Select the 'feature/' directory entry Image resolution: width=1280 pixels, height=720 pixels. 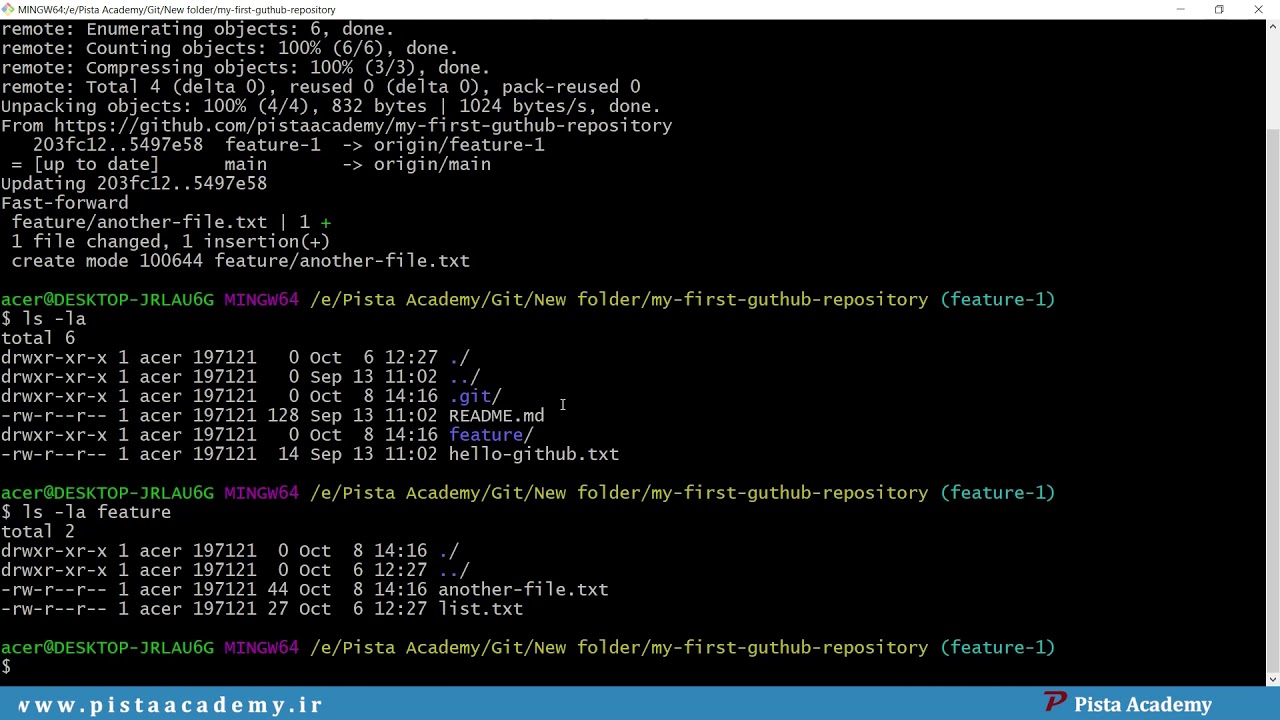[491, 435]
